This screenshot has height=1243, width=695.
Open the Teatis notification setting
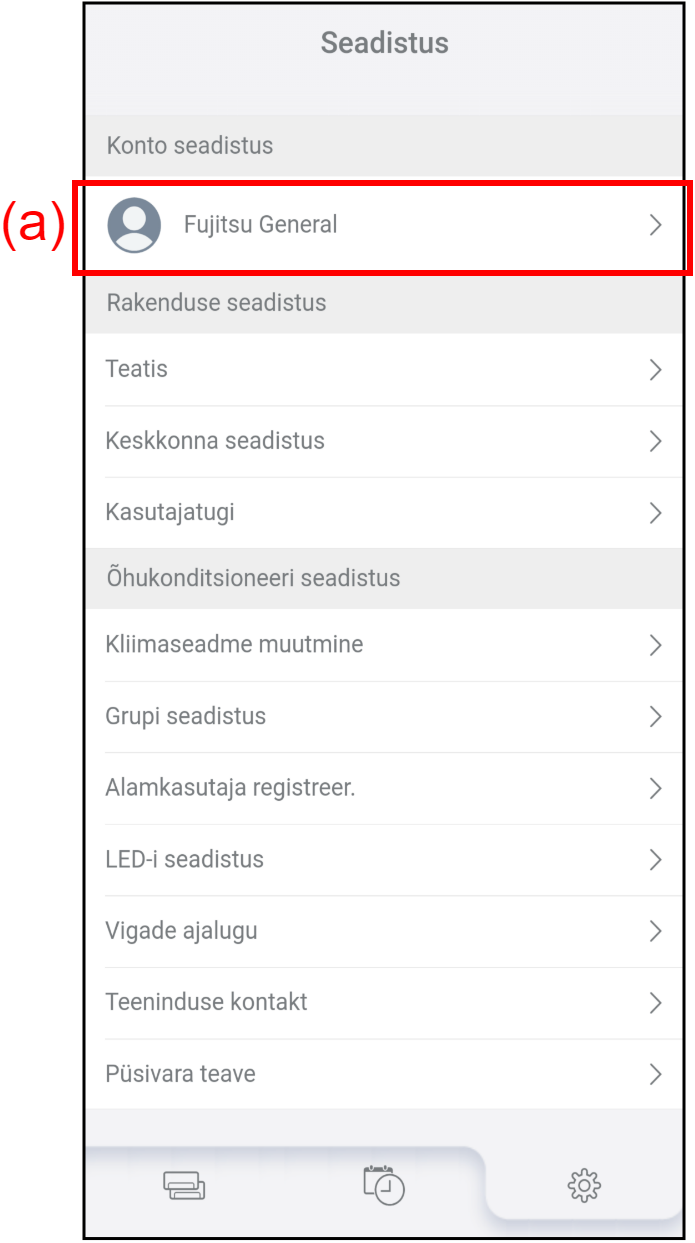384,369
